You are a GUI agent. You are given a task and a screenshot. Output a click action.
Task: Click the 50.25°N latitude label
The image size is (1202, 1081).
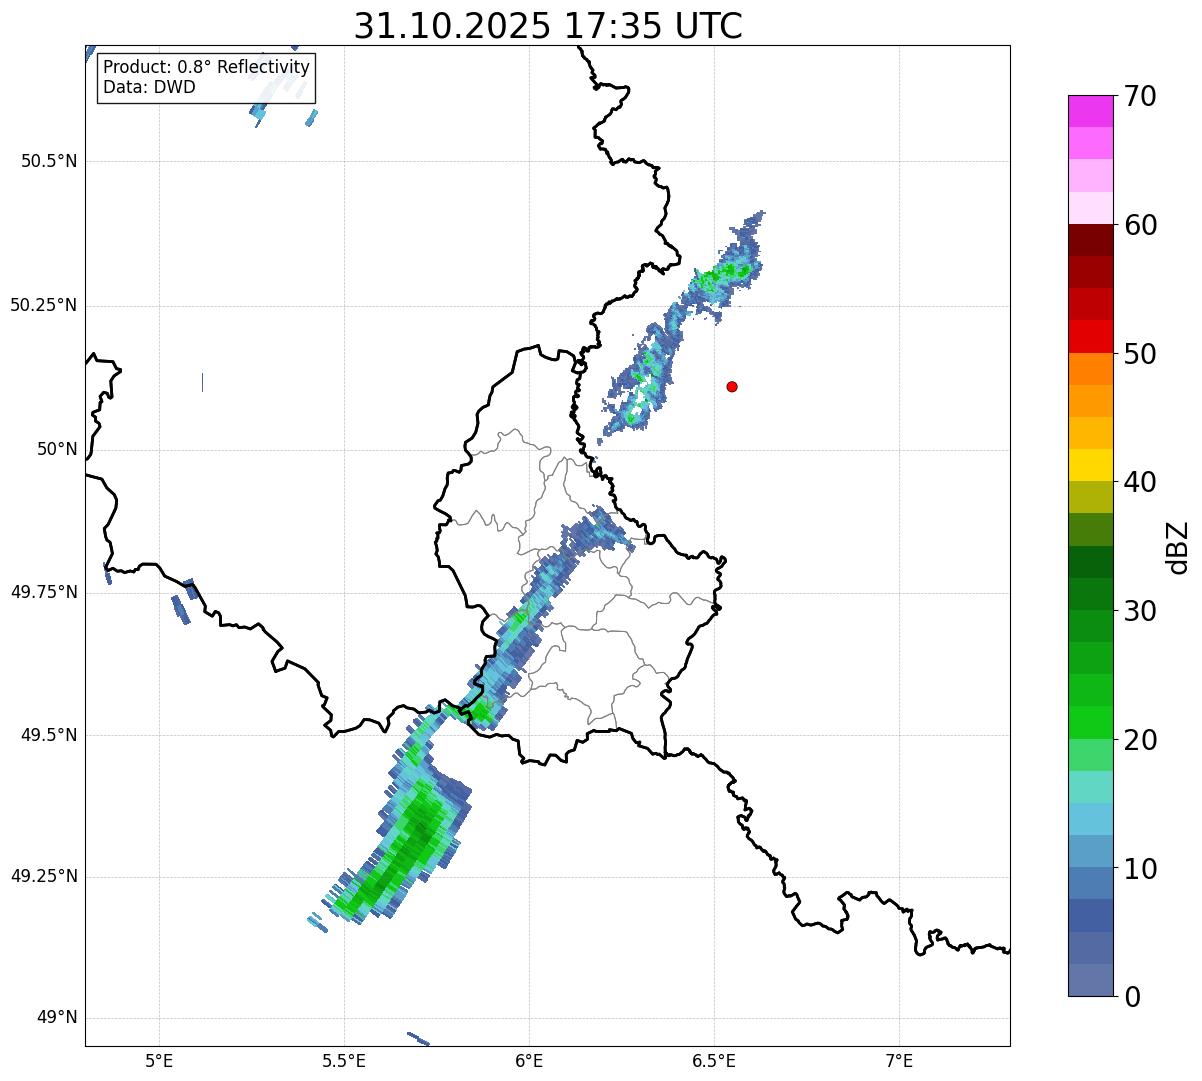(44, 305)
